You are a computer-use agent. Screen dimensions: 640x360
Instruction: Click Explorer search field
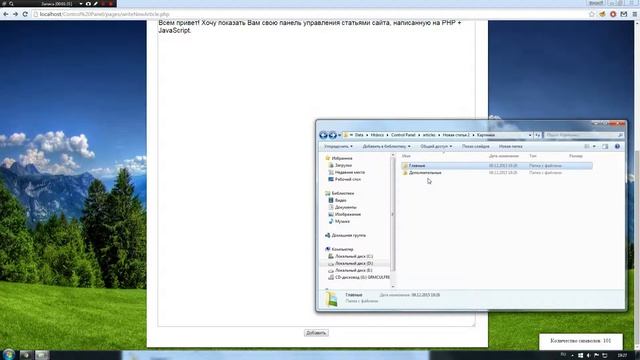[584, 135]
